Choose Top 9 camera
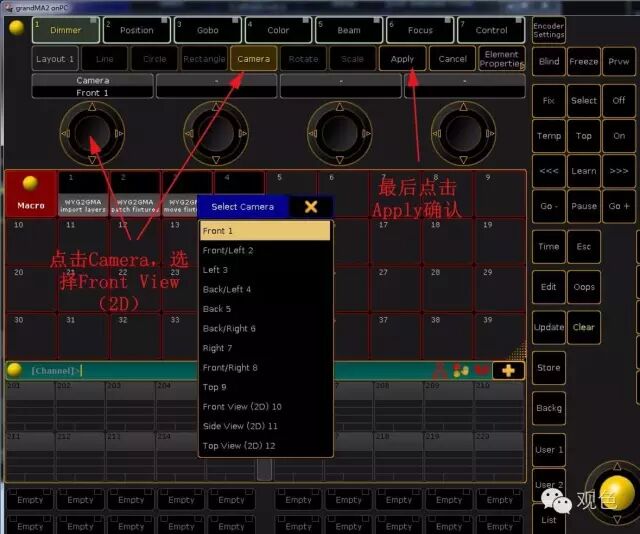 [265, 387]
